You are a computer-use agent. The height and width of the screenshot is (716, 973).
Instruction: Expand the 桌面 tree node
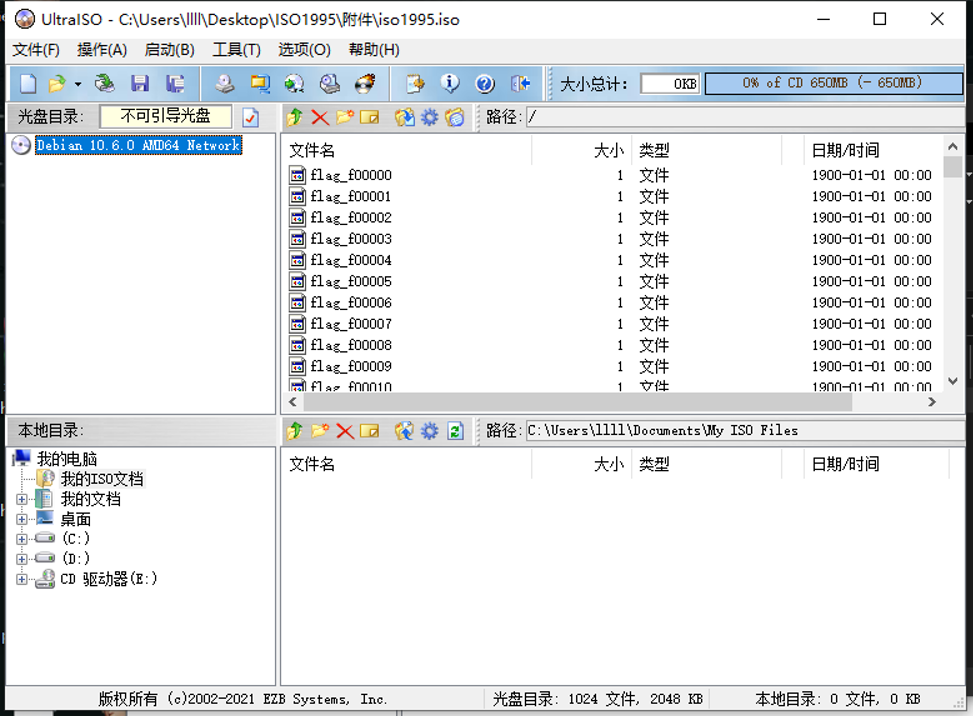coord(22,519)
